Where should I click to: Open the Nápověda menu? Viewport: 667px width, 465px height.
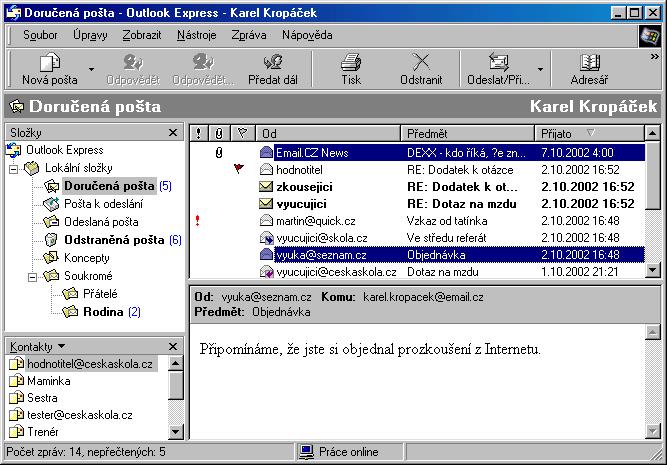click(307, 35)
